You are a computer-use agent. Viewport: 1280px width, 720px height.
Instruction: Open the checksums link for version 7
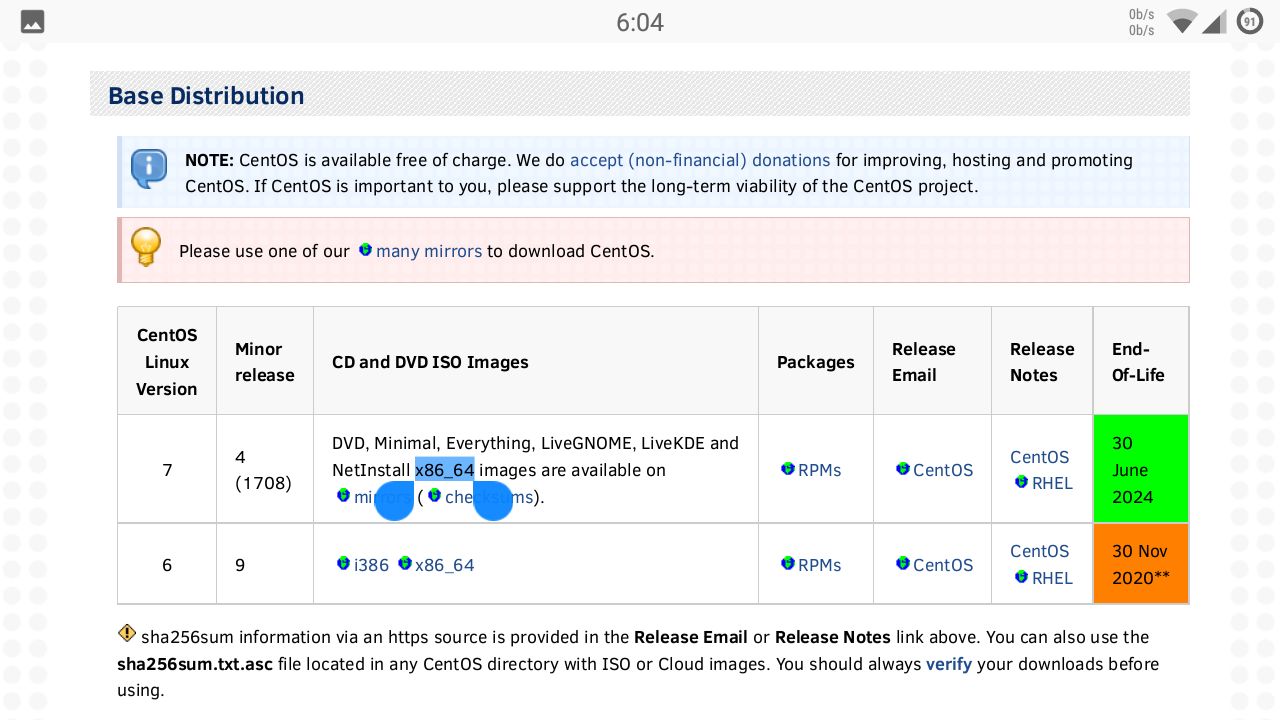[x=489, y=497]
